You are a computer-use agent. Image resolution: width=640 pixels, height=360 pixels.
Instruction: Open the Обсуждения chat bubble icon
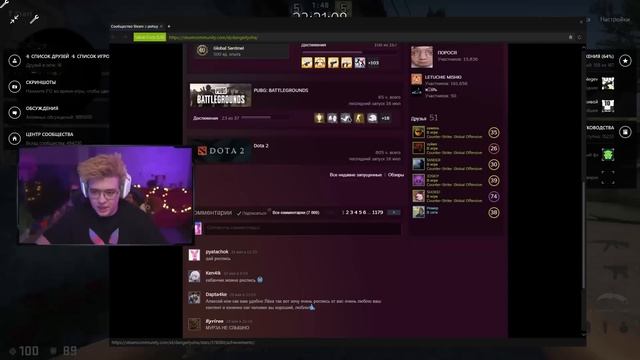[15, 113]
